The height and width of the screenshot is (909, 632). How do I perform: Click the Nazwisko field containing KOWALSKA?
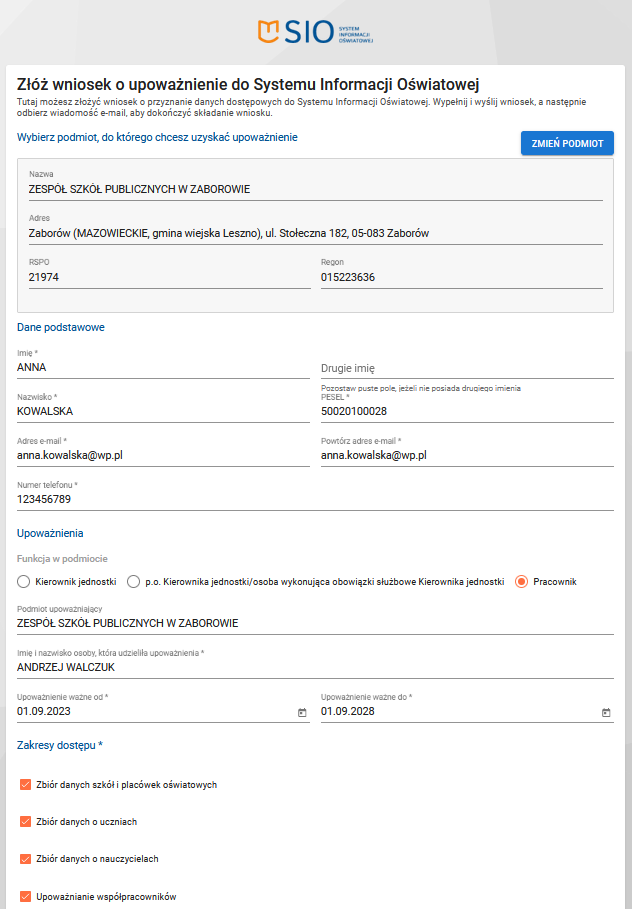click(160, 411)
